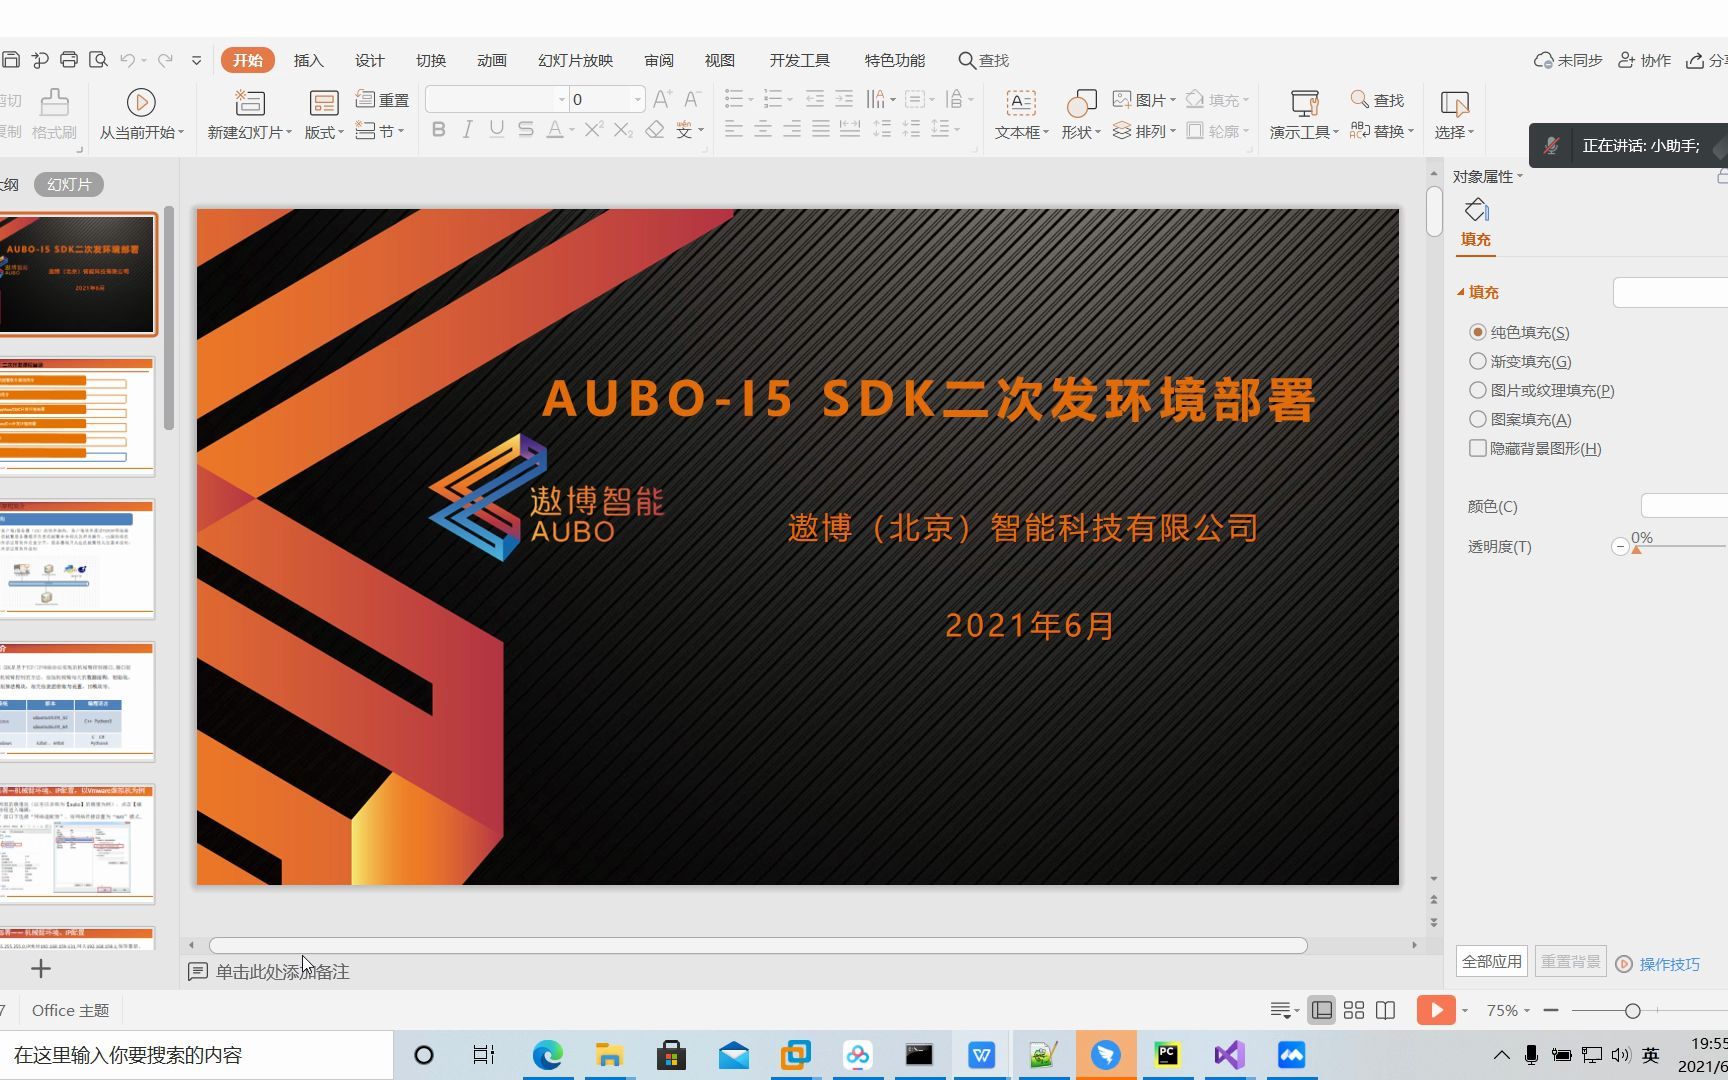Click the notes area to add notes
The width and height of the screenshot is (1728, 1080).
click(283, 972)
